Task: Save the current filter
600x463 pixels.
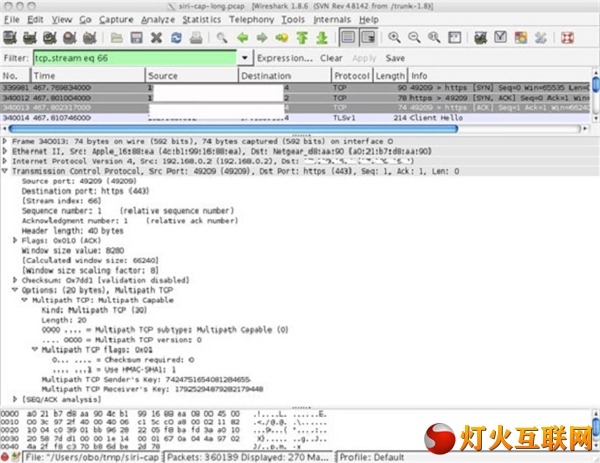Action: (x=395, y=58)
